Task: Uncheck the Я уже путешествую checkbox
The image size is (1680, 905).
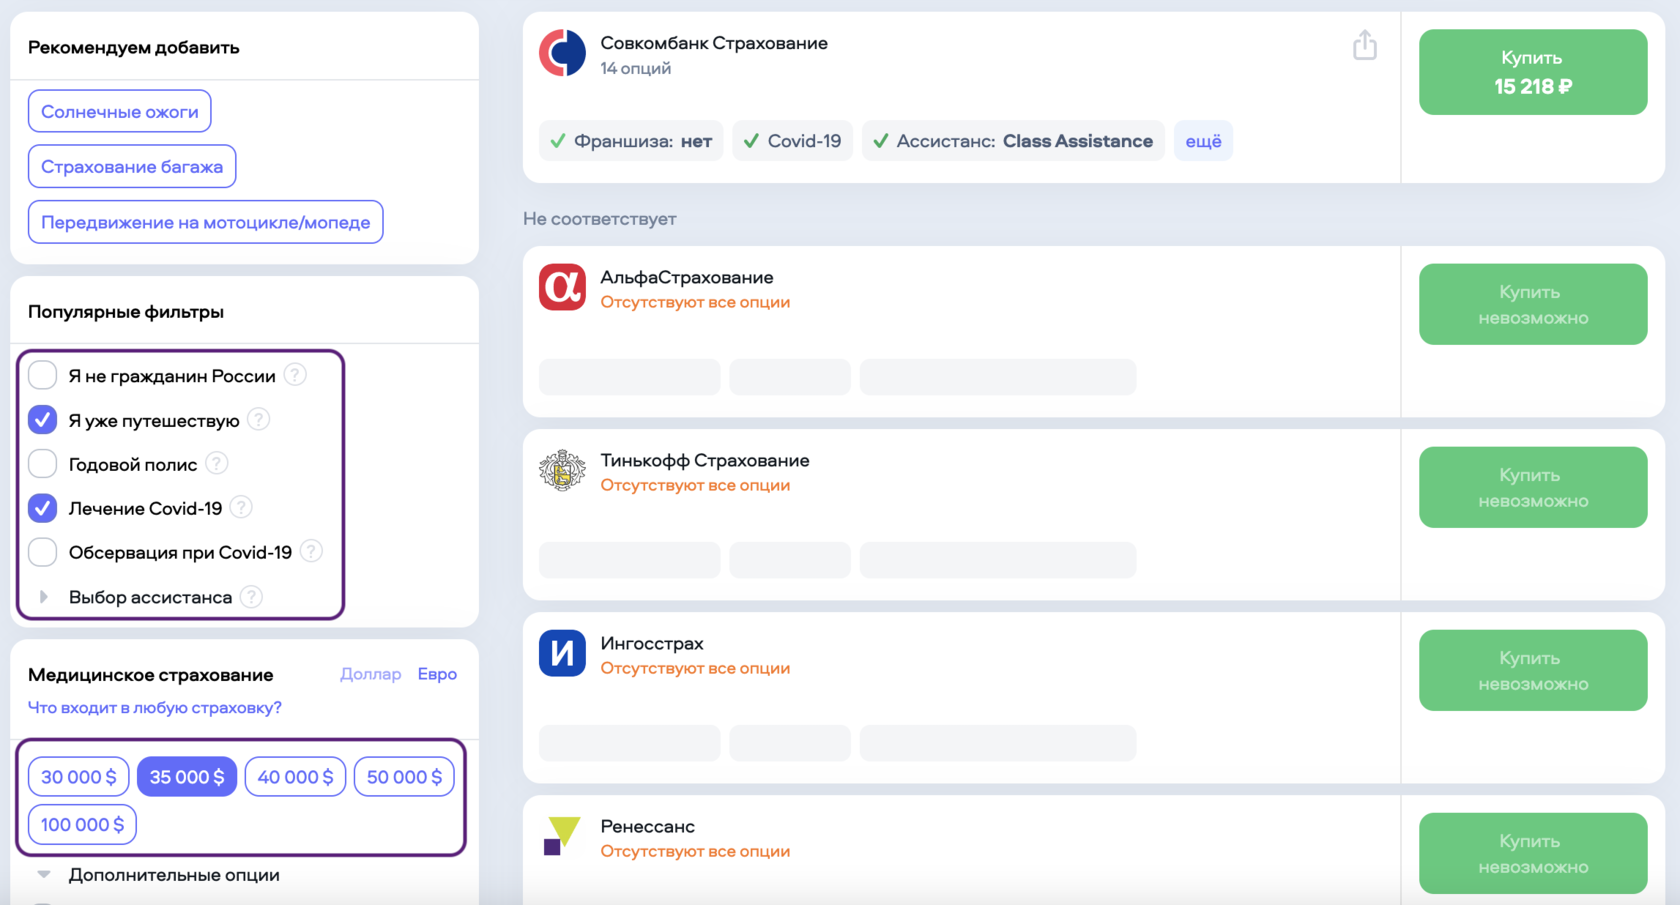Action: (x=42, y=420)
